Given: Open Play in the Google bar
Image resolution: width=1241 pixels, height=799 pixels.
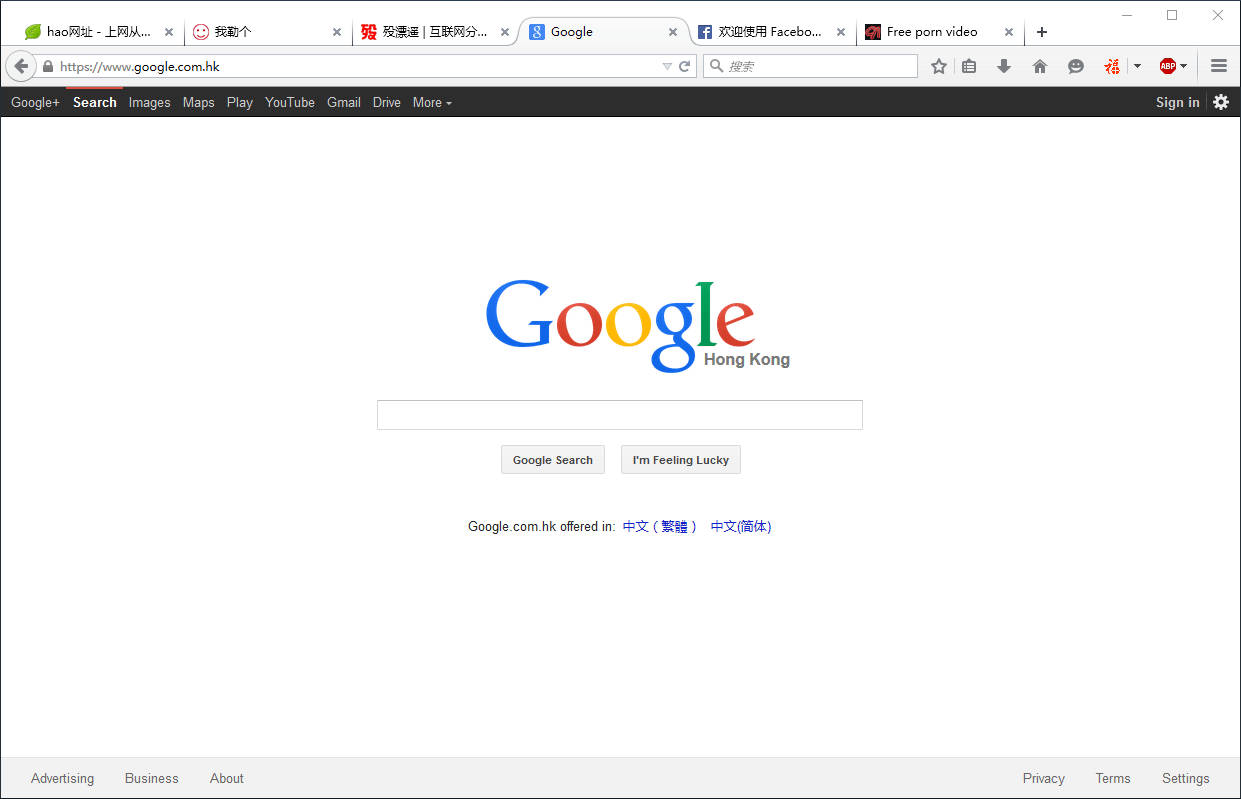Looking at the screenshot, I should coord(240,102).
